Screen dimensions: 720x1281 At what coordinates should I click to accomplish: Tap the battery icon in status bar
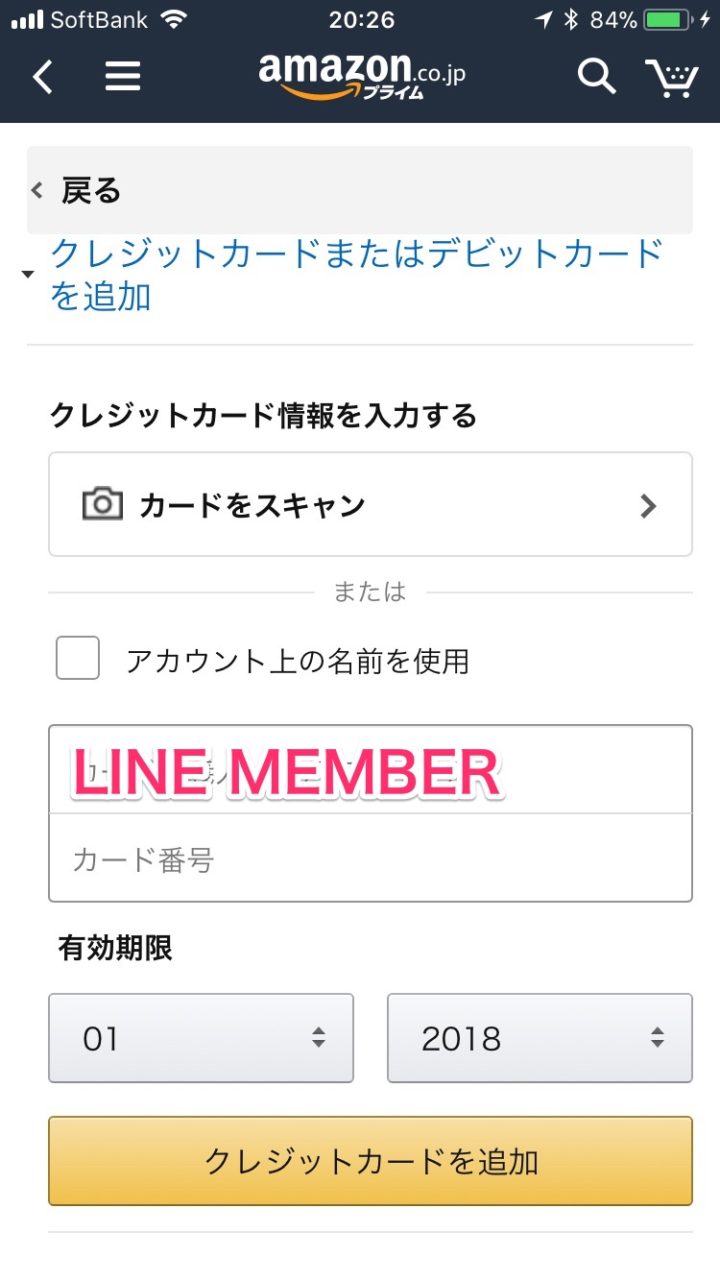click(669, 20)
